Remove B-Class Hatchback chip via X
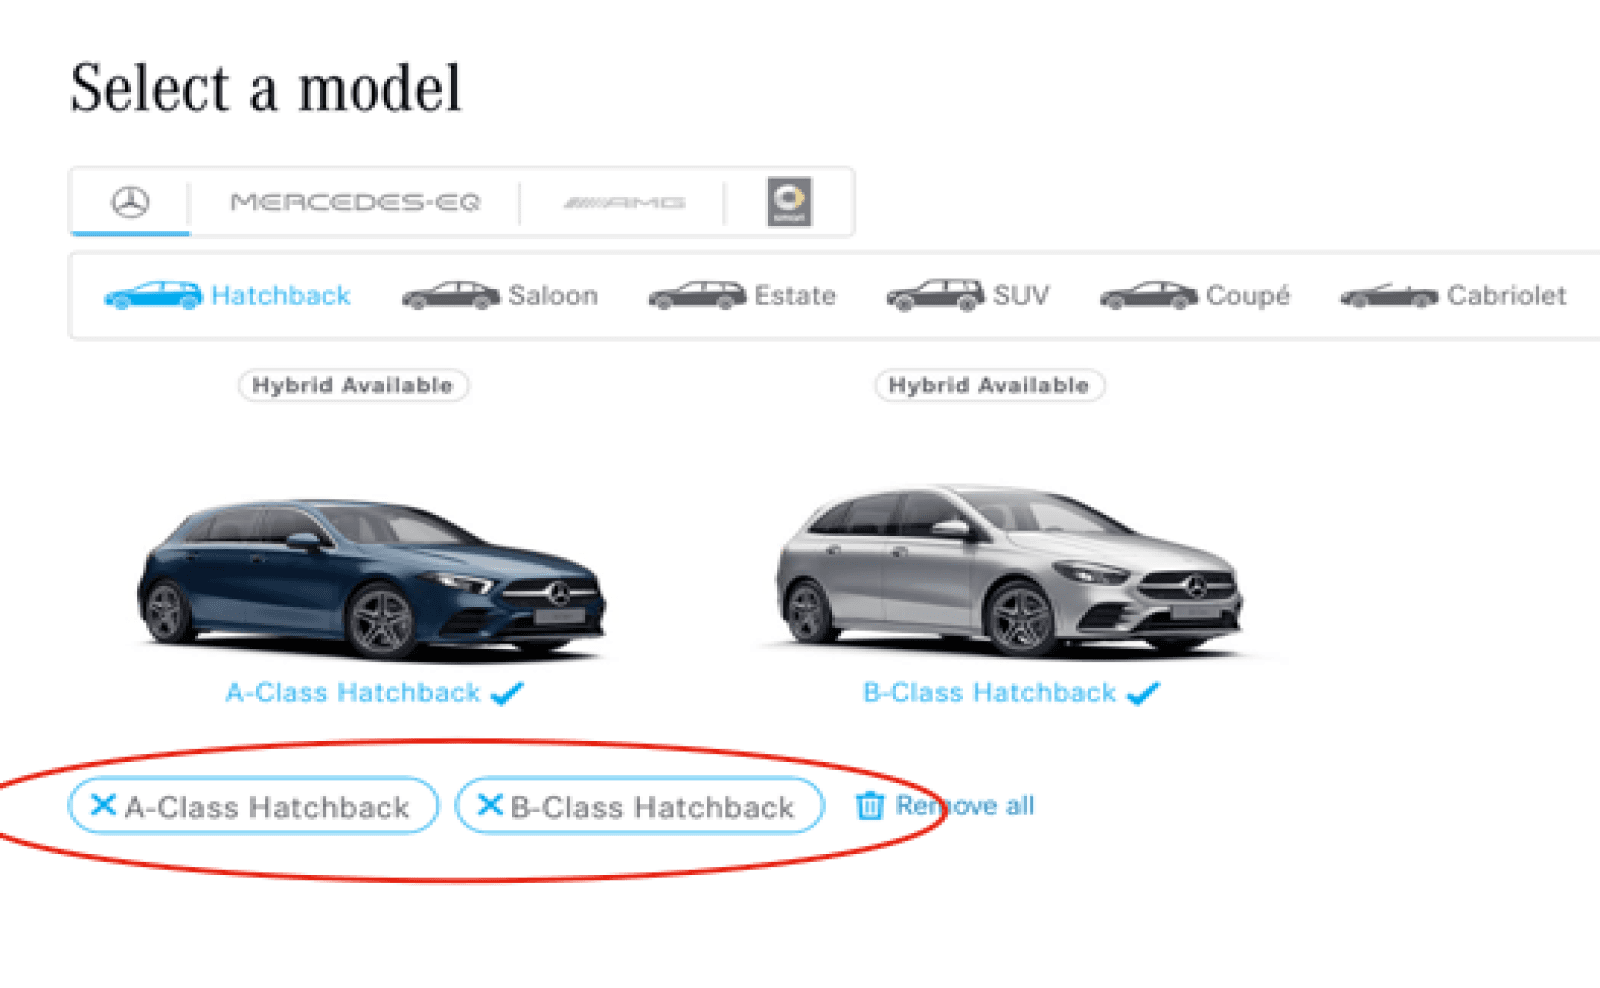This screenshot has height=988, width=1600. (490, 805)
